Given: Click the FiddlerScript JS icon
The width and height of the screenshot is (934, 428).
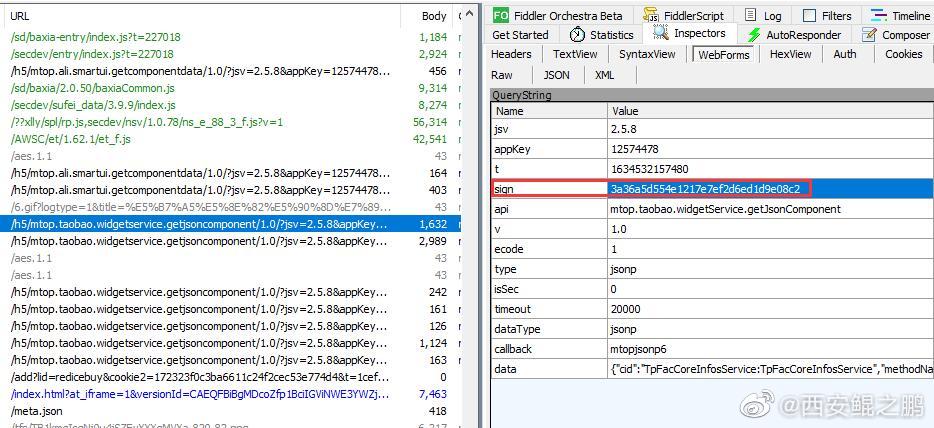Looking at the screenshot, I should (x=651, y=15).
